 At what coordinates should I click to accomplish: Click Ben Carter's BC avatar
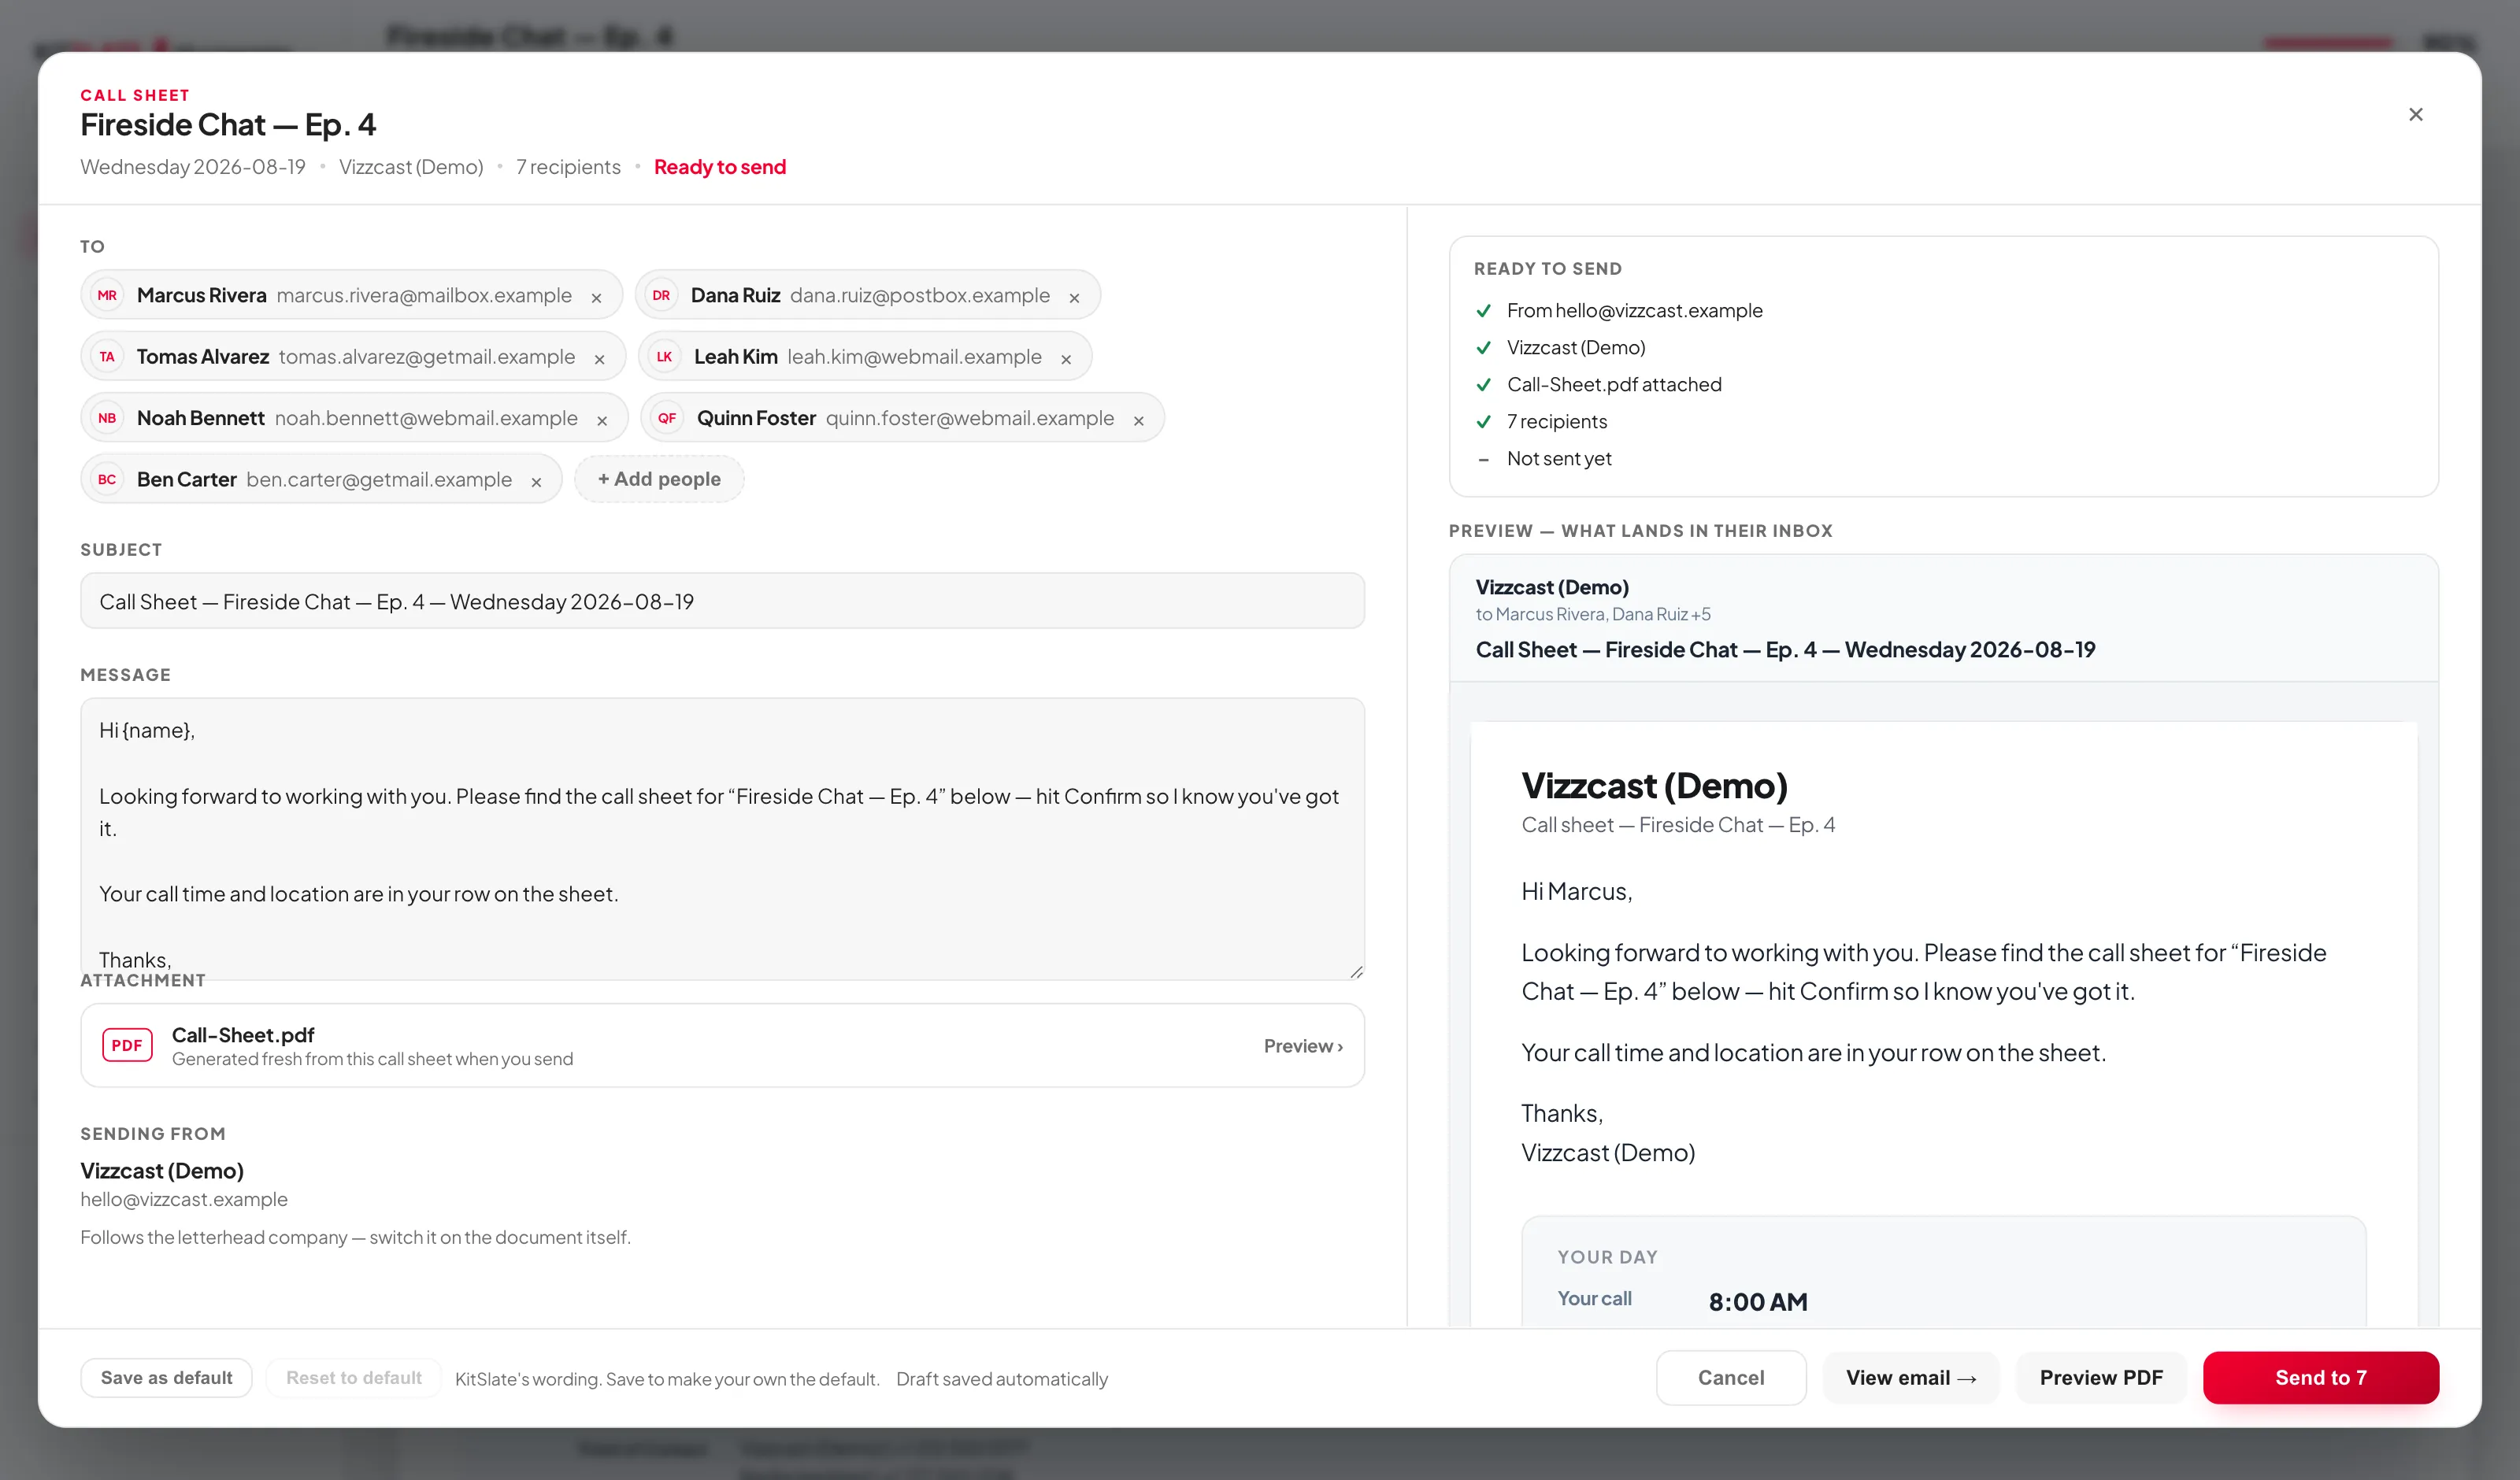(107, 479)
